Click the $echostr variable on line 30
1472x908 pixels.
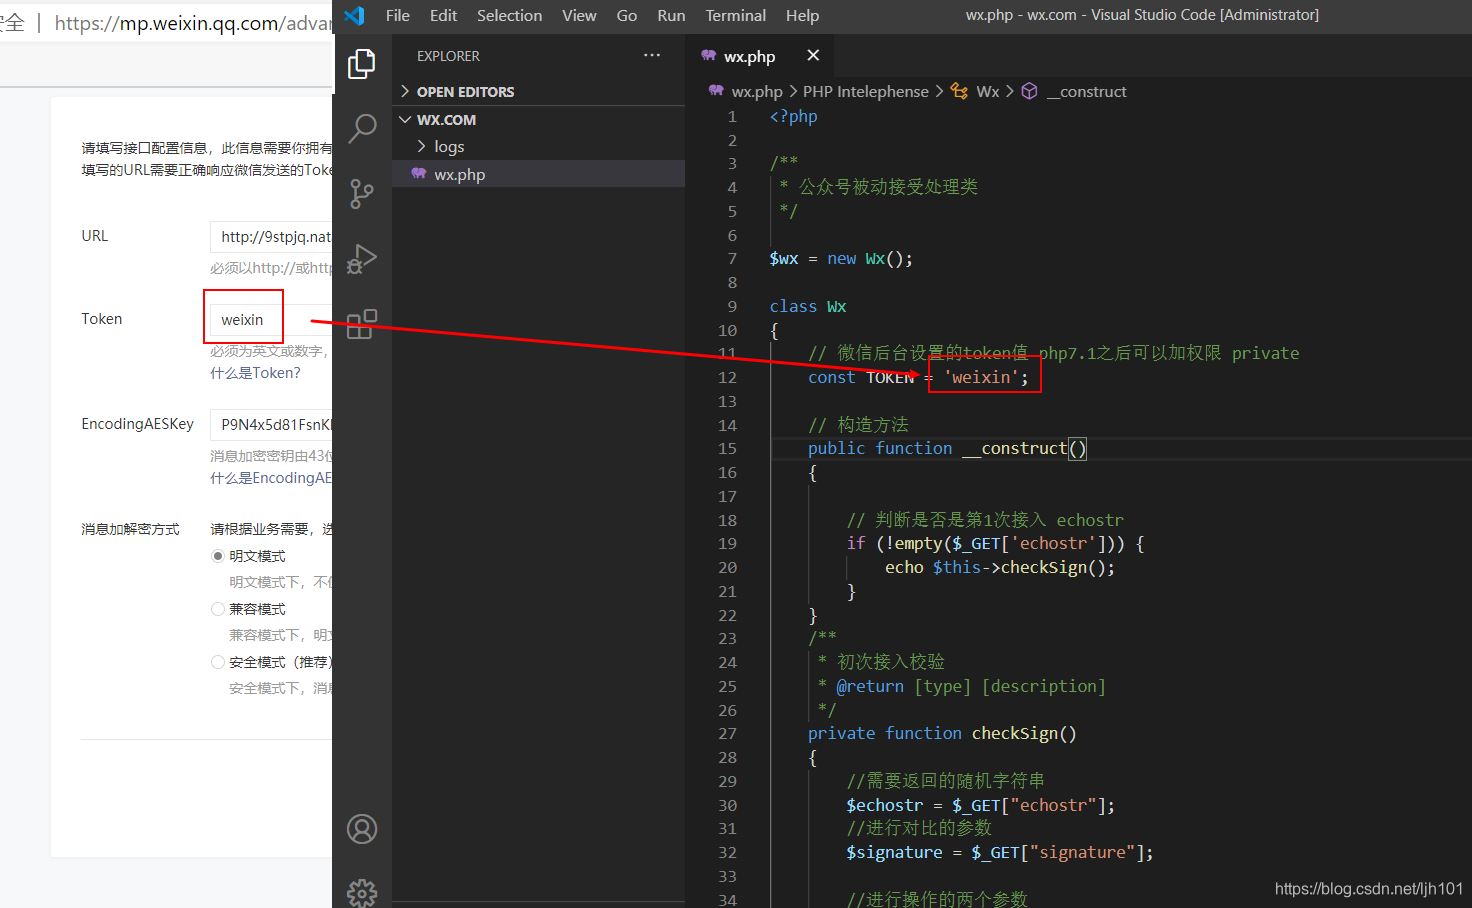[x=885, y=805]
